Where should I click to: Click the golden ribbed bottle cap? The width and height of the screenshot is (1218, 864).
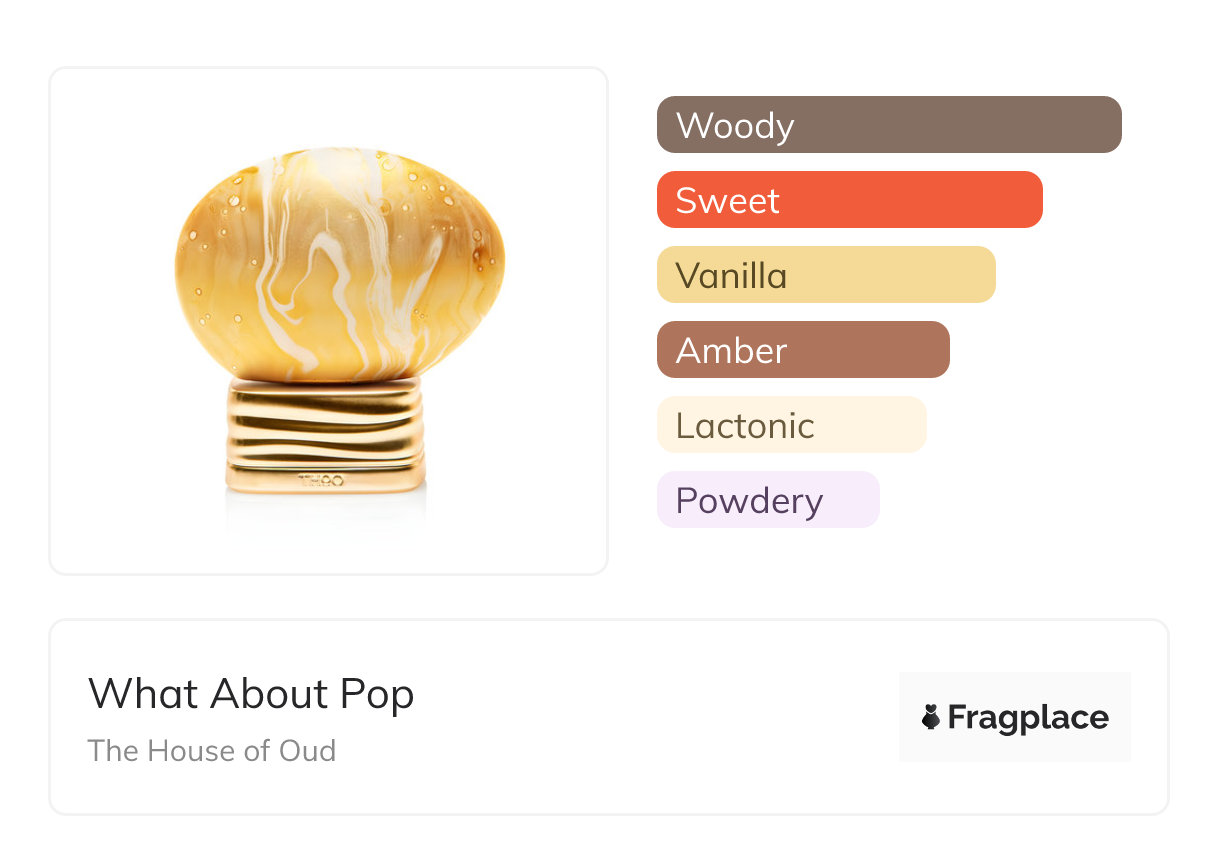coord(327,435)
